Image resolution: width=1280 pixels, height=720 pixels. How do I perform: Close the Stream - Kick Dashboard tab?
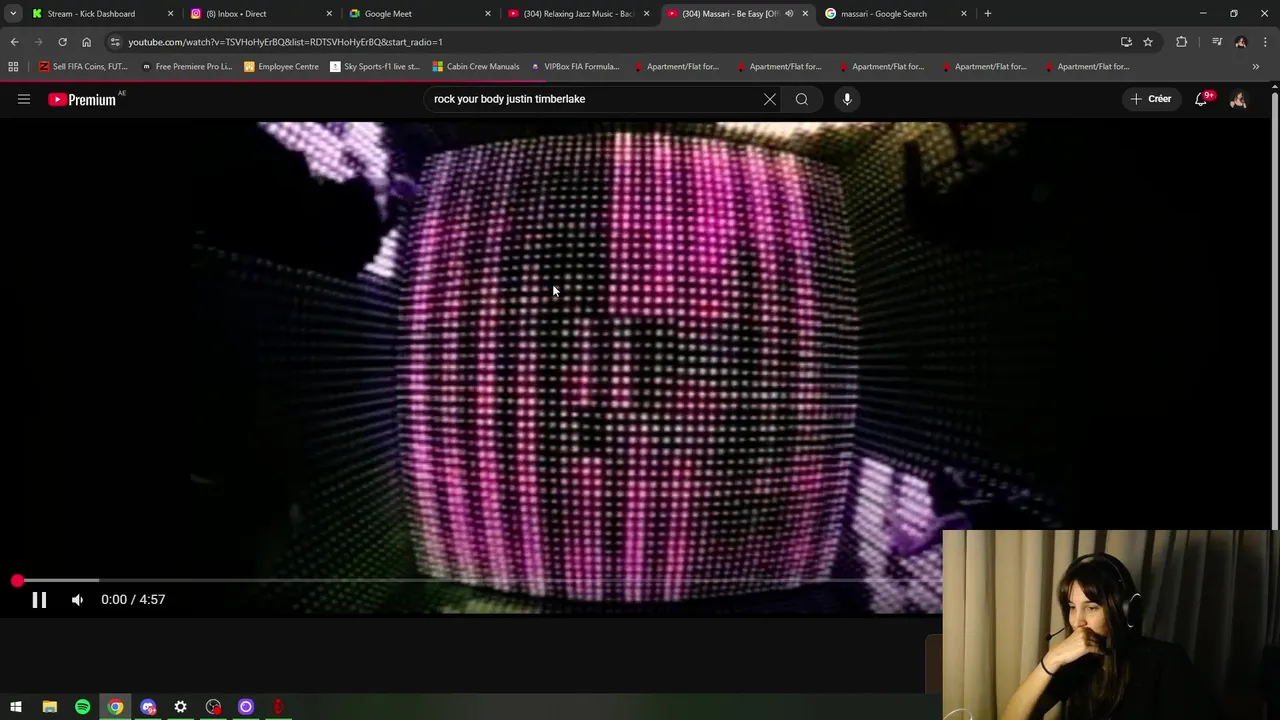tap(170, 14)
